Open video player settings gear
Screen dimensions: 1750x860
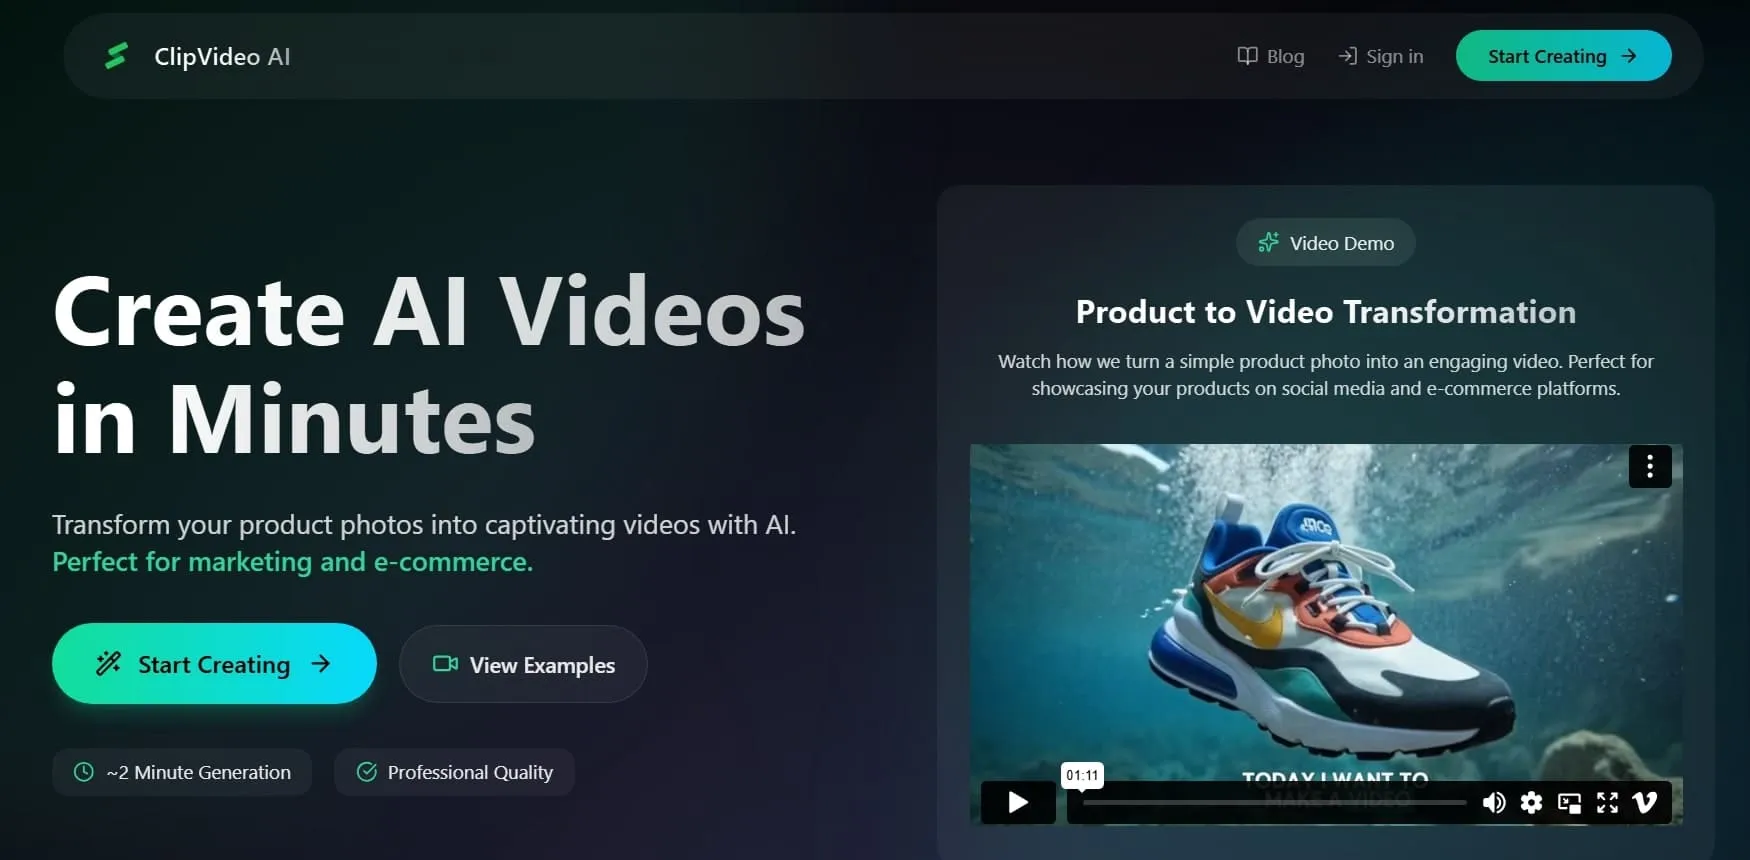(x=1531, y=802)
